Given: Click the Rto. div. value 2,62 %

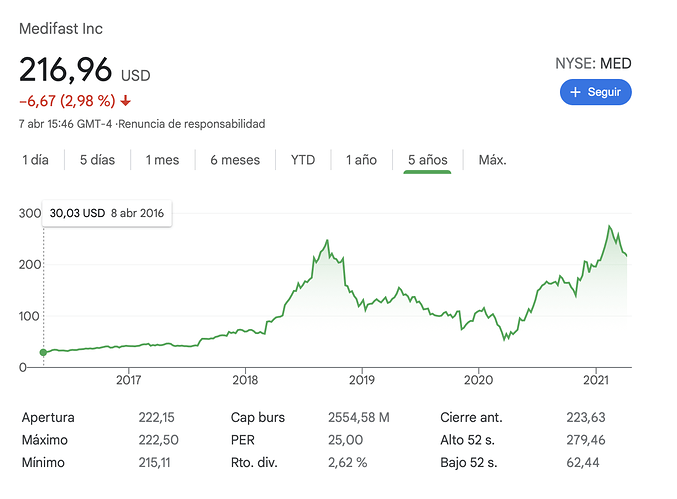Looking at the screenshot, I should coord(348,462).
